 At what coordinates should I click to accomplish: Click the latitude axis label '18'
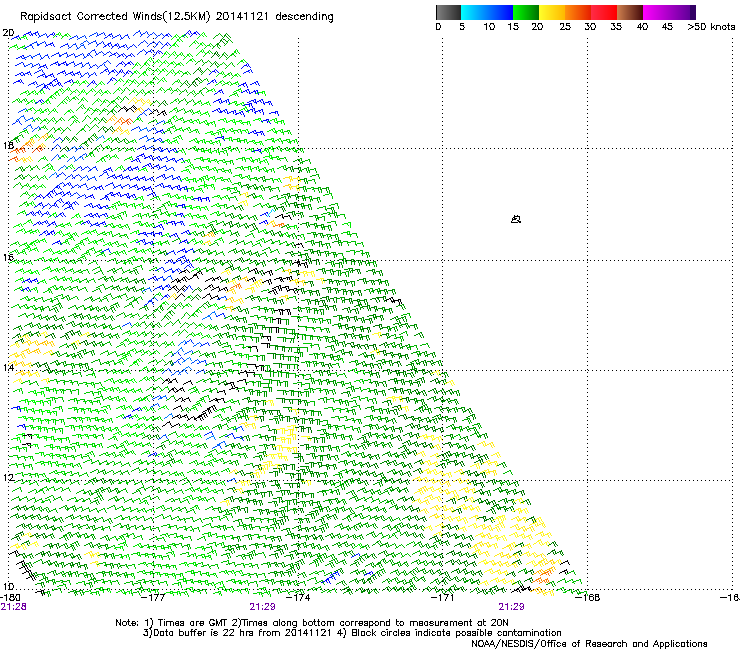tap(8, 145)
